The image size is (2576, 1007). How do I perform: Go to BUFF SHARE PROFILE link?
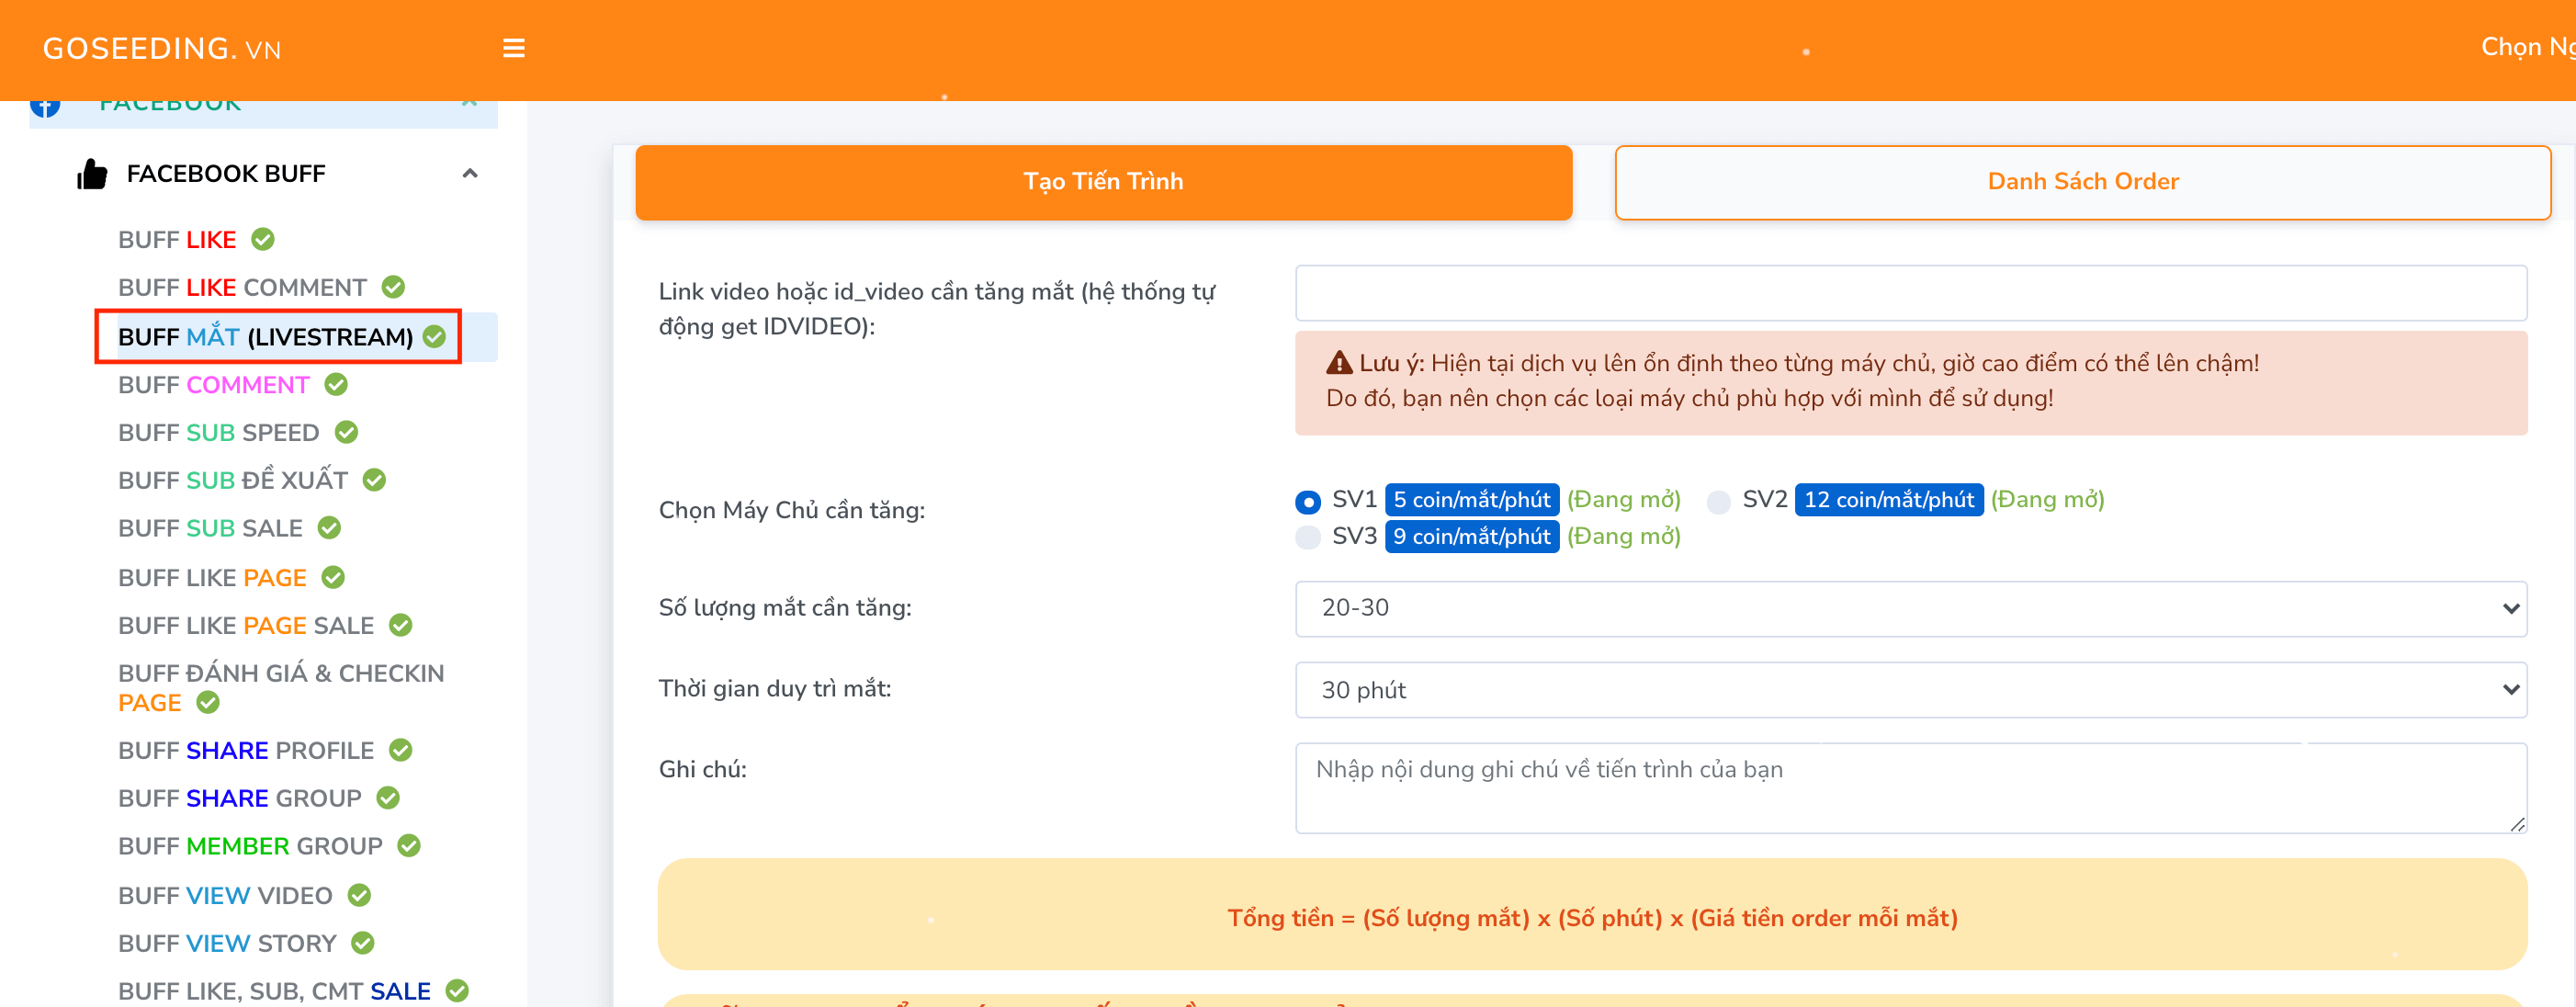pyautogui.click(x=245, y=750)
